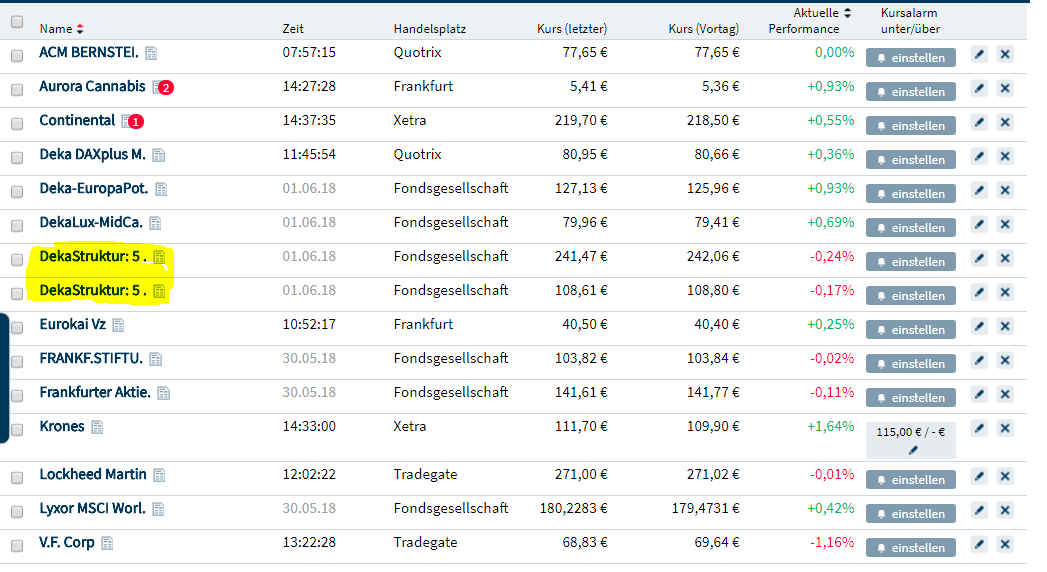Remove Lockheed Martin with the X icon
The height and width of the screenshot is (572, 1047).
(x=1005, y=478)
